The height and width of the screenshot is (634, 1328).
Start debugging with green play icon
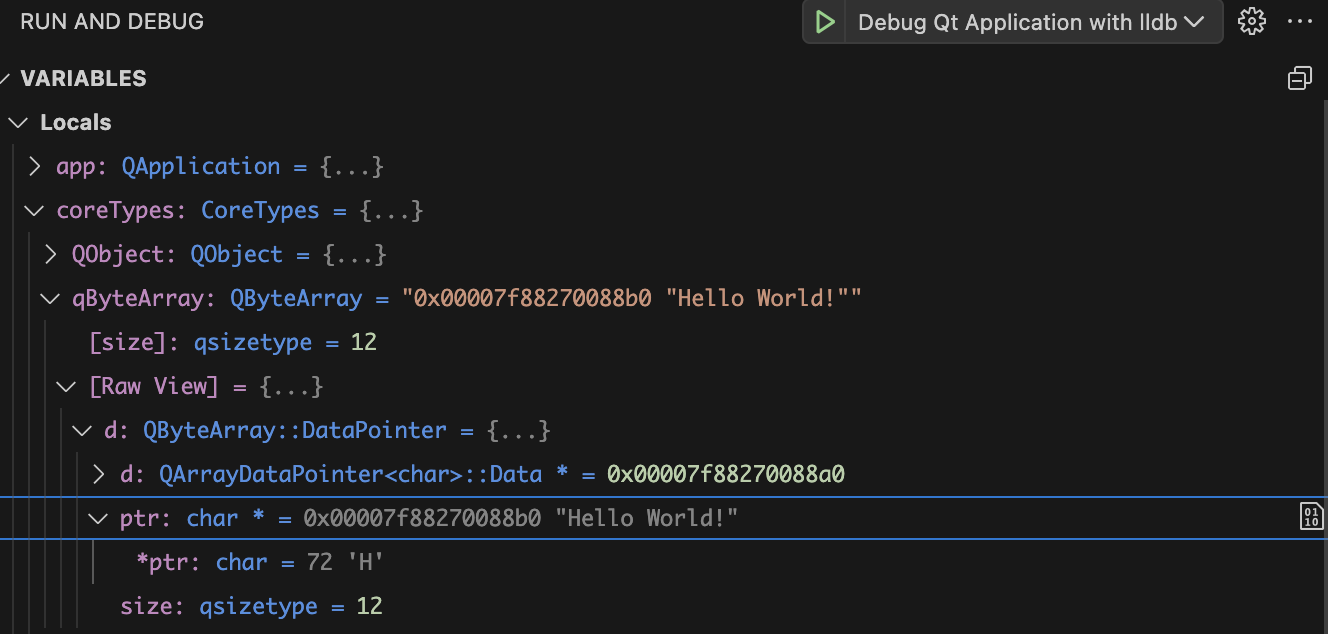point(825,22)
